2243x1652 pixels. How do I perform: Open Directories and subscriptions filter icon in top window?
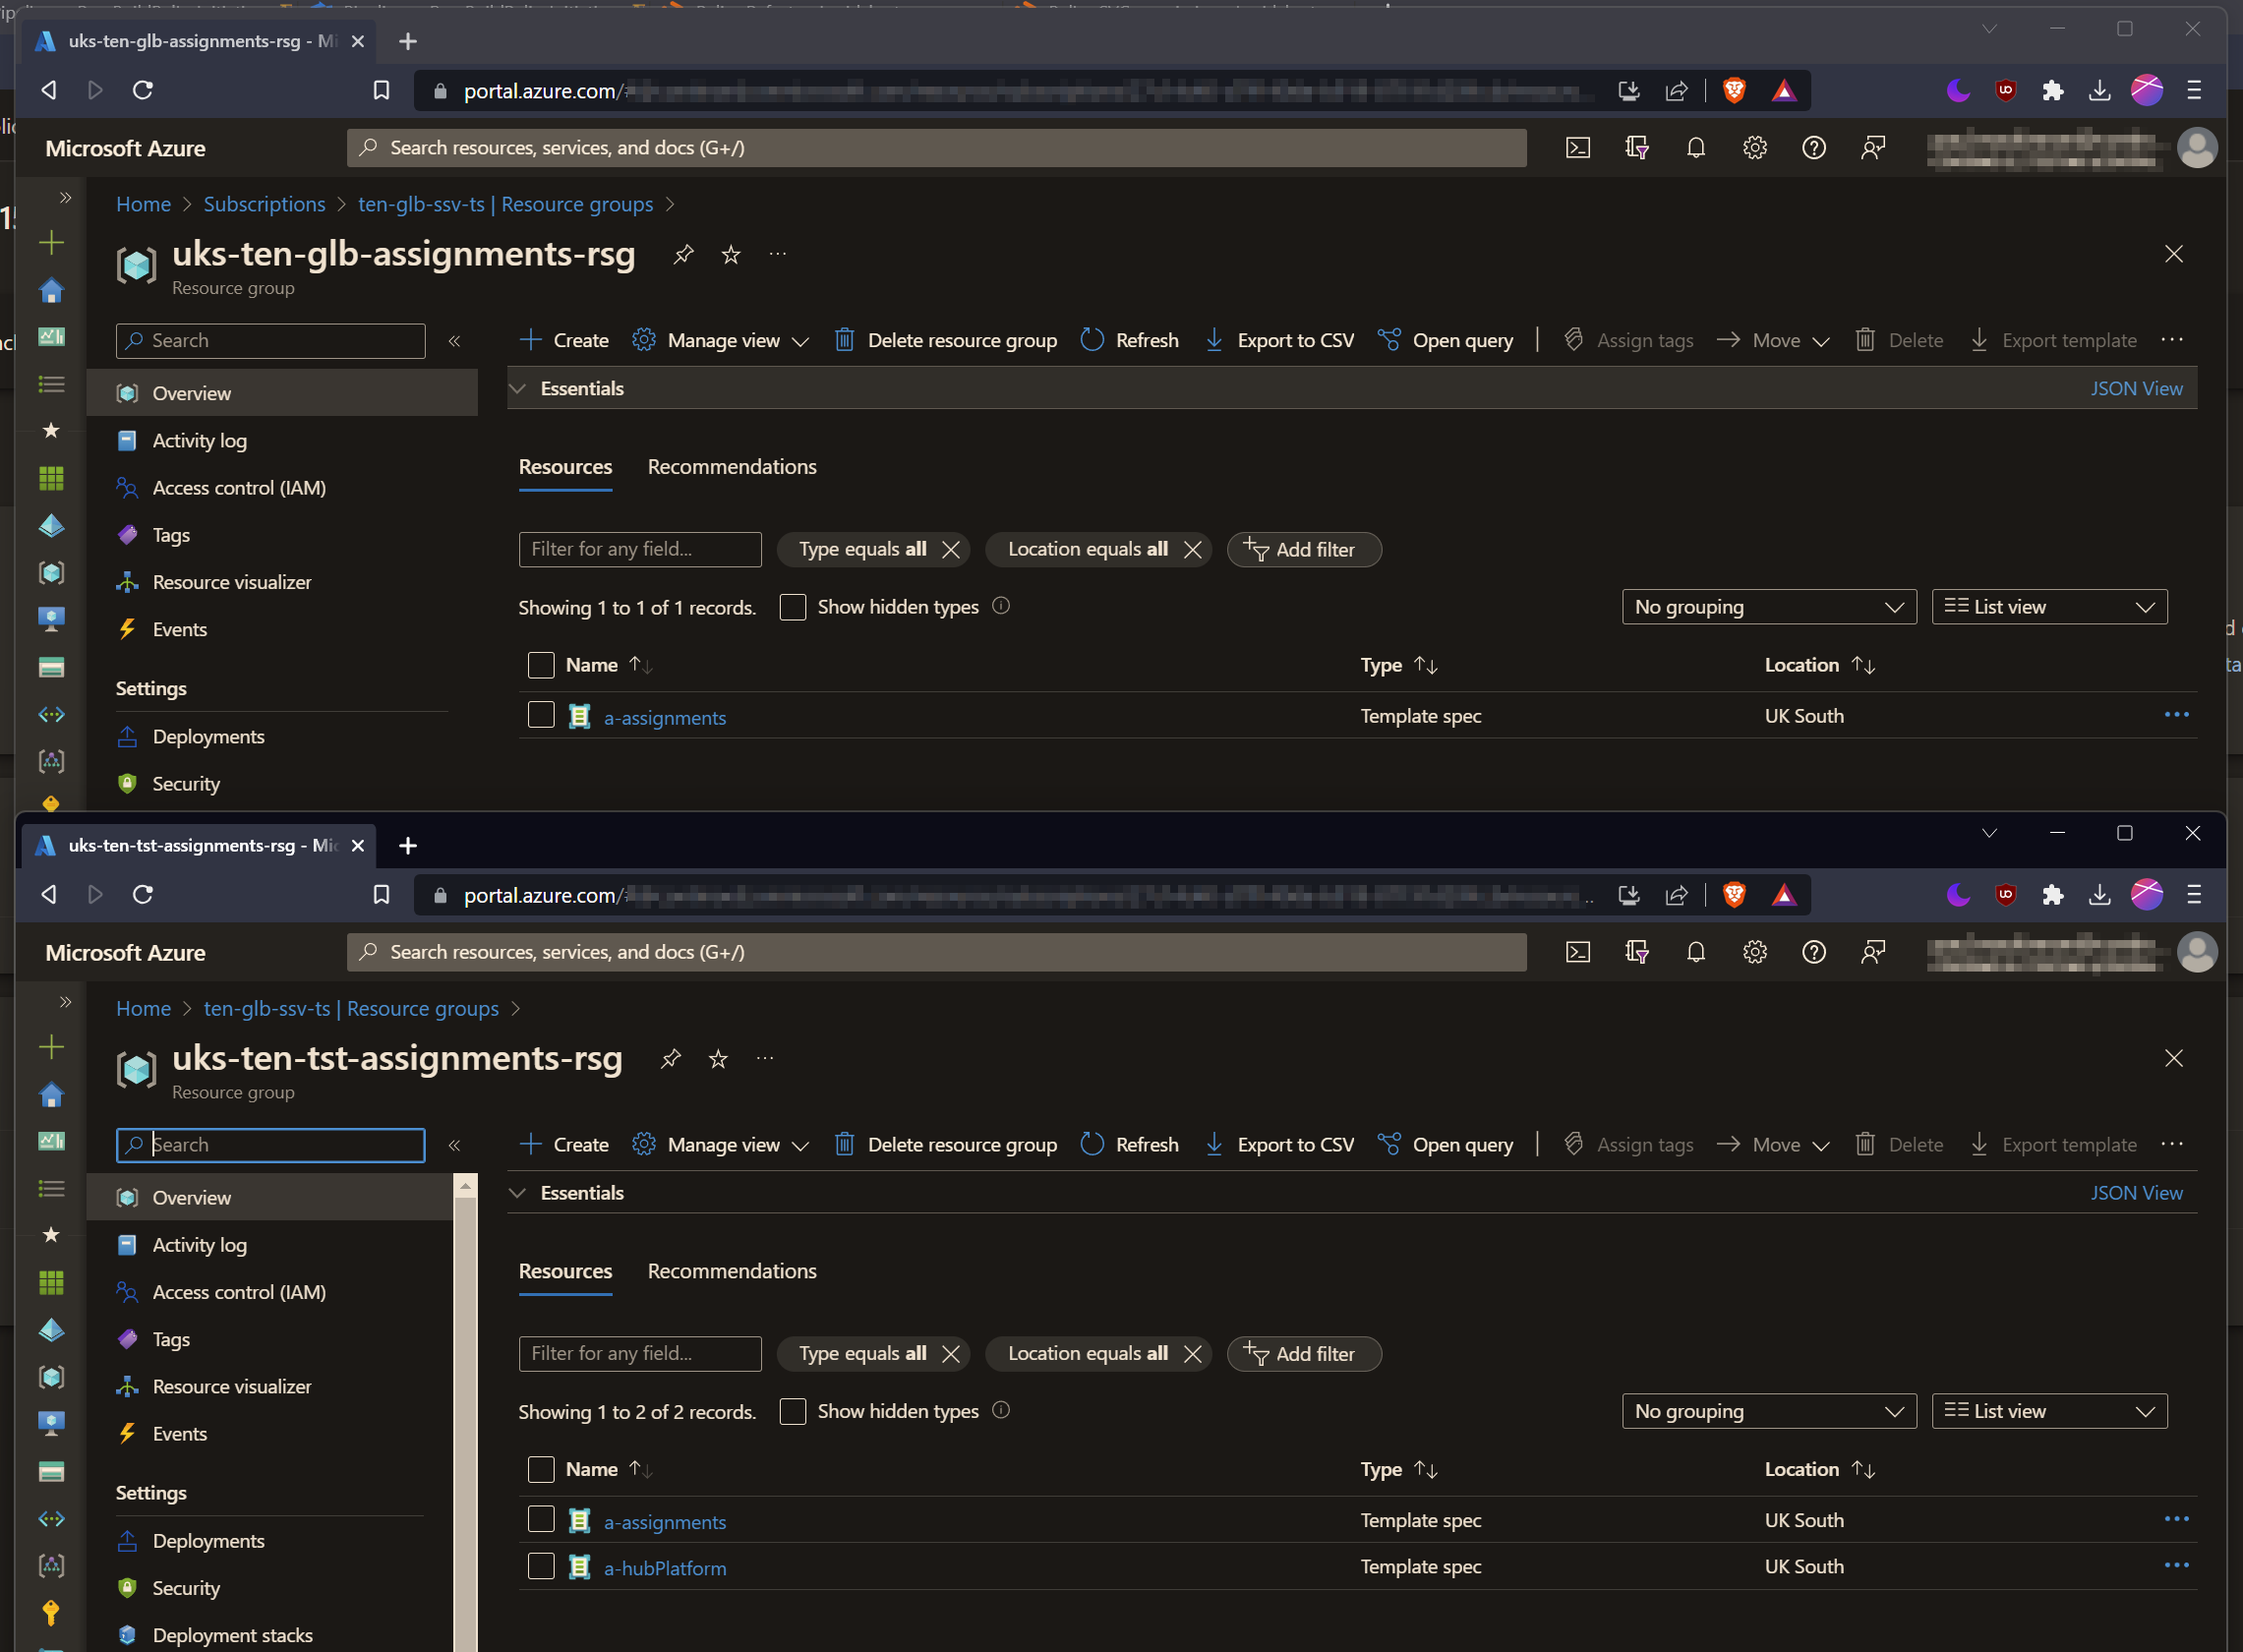(1636, 148)
